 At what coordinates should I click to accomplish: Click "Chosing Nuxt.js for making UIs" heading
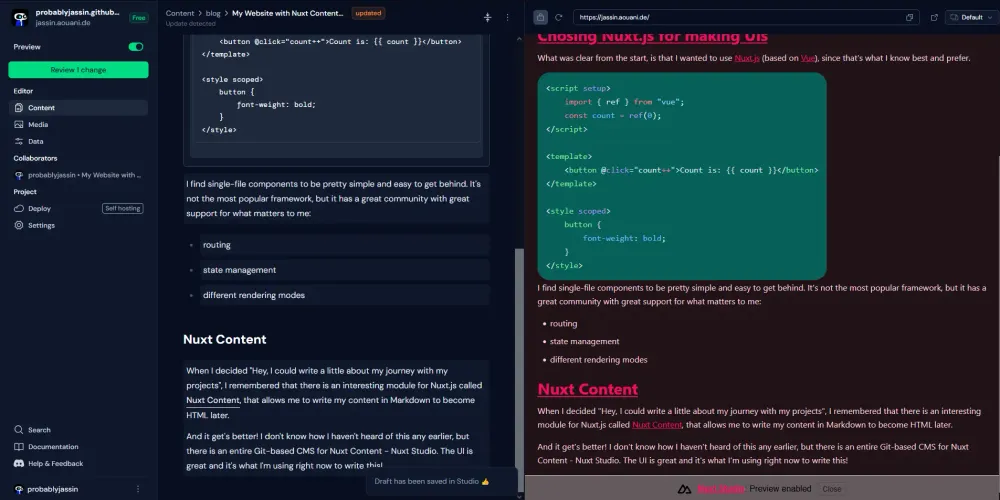pyautogui.click(x=652, y=37)
